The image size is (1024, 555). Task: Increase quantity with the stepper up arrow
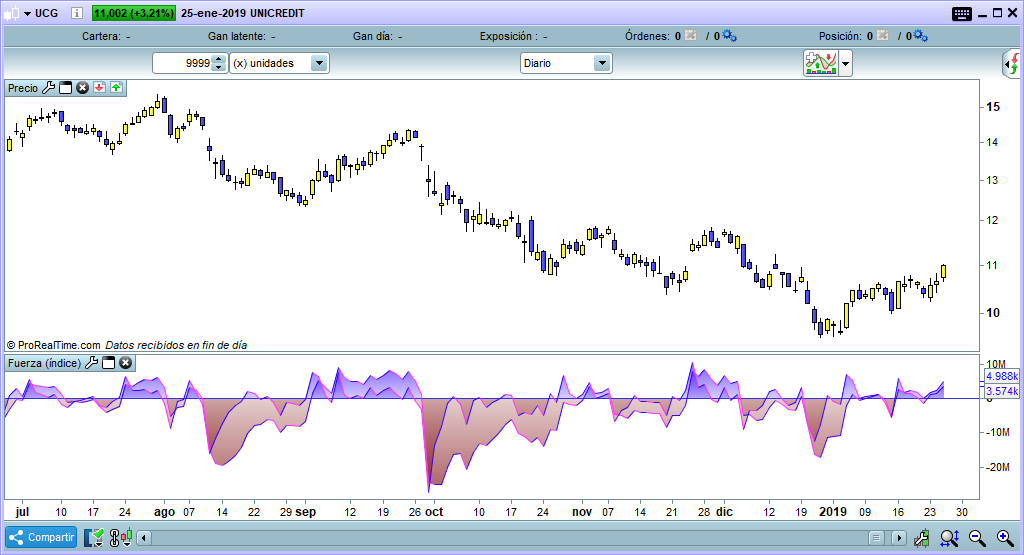tap(219, 58)
